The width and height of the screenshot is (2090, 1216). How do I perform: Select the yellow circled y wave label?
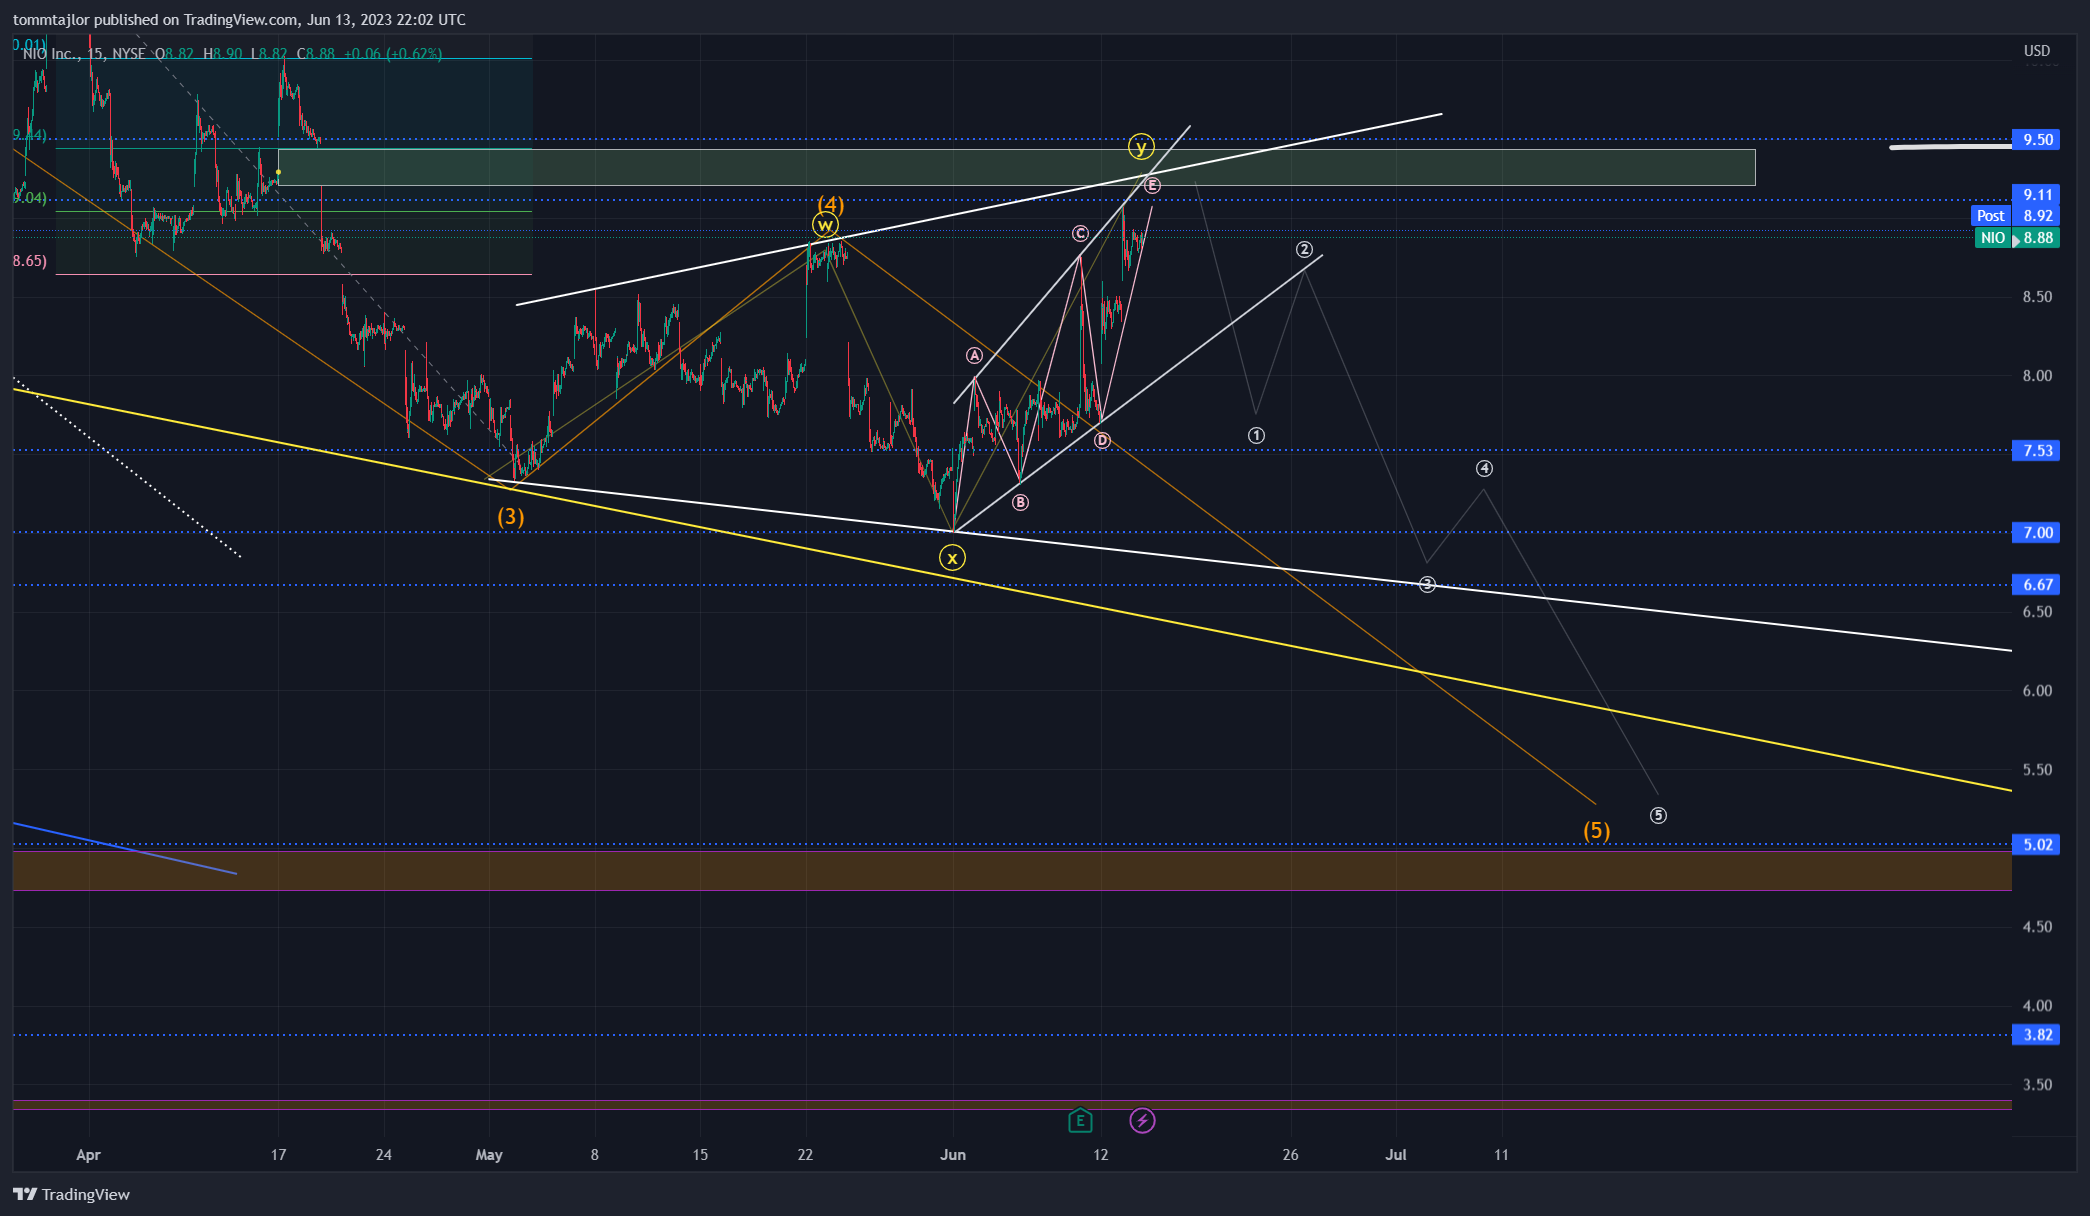point(1140,147)
